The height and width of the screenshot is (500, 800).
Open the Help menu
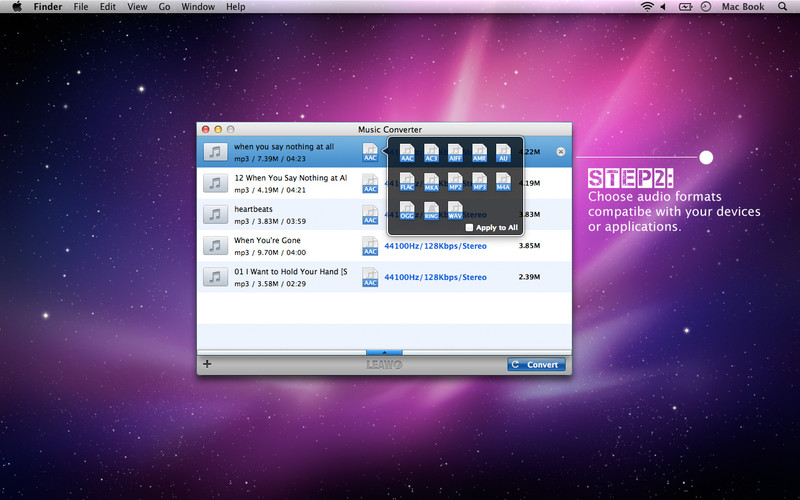pyautogui.click(x=236, y=7)
